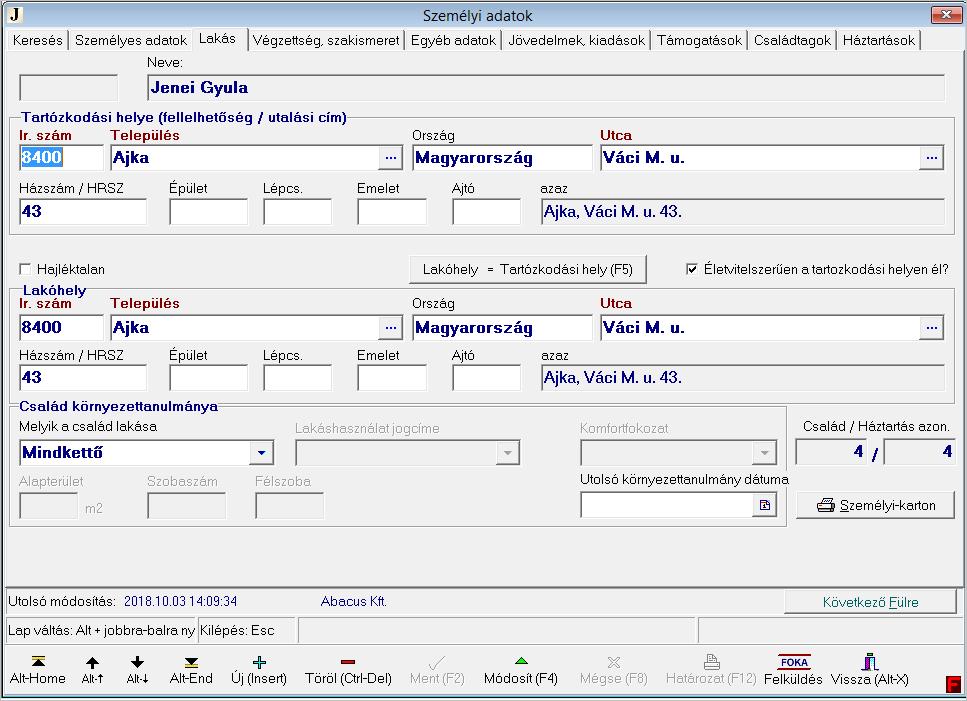Open Támogatások tab
The height and width of the screenshot is (701, 967).
click(x=699, y=41)
